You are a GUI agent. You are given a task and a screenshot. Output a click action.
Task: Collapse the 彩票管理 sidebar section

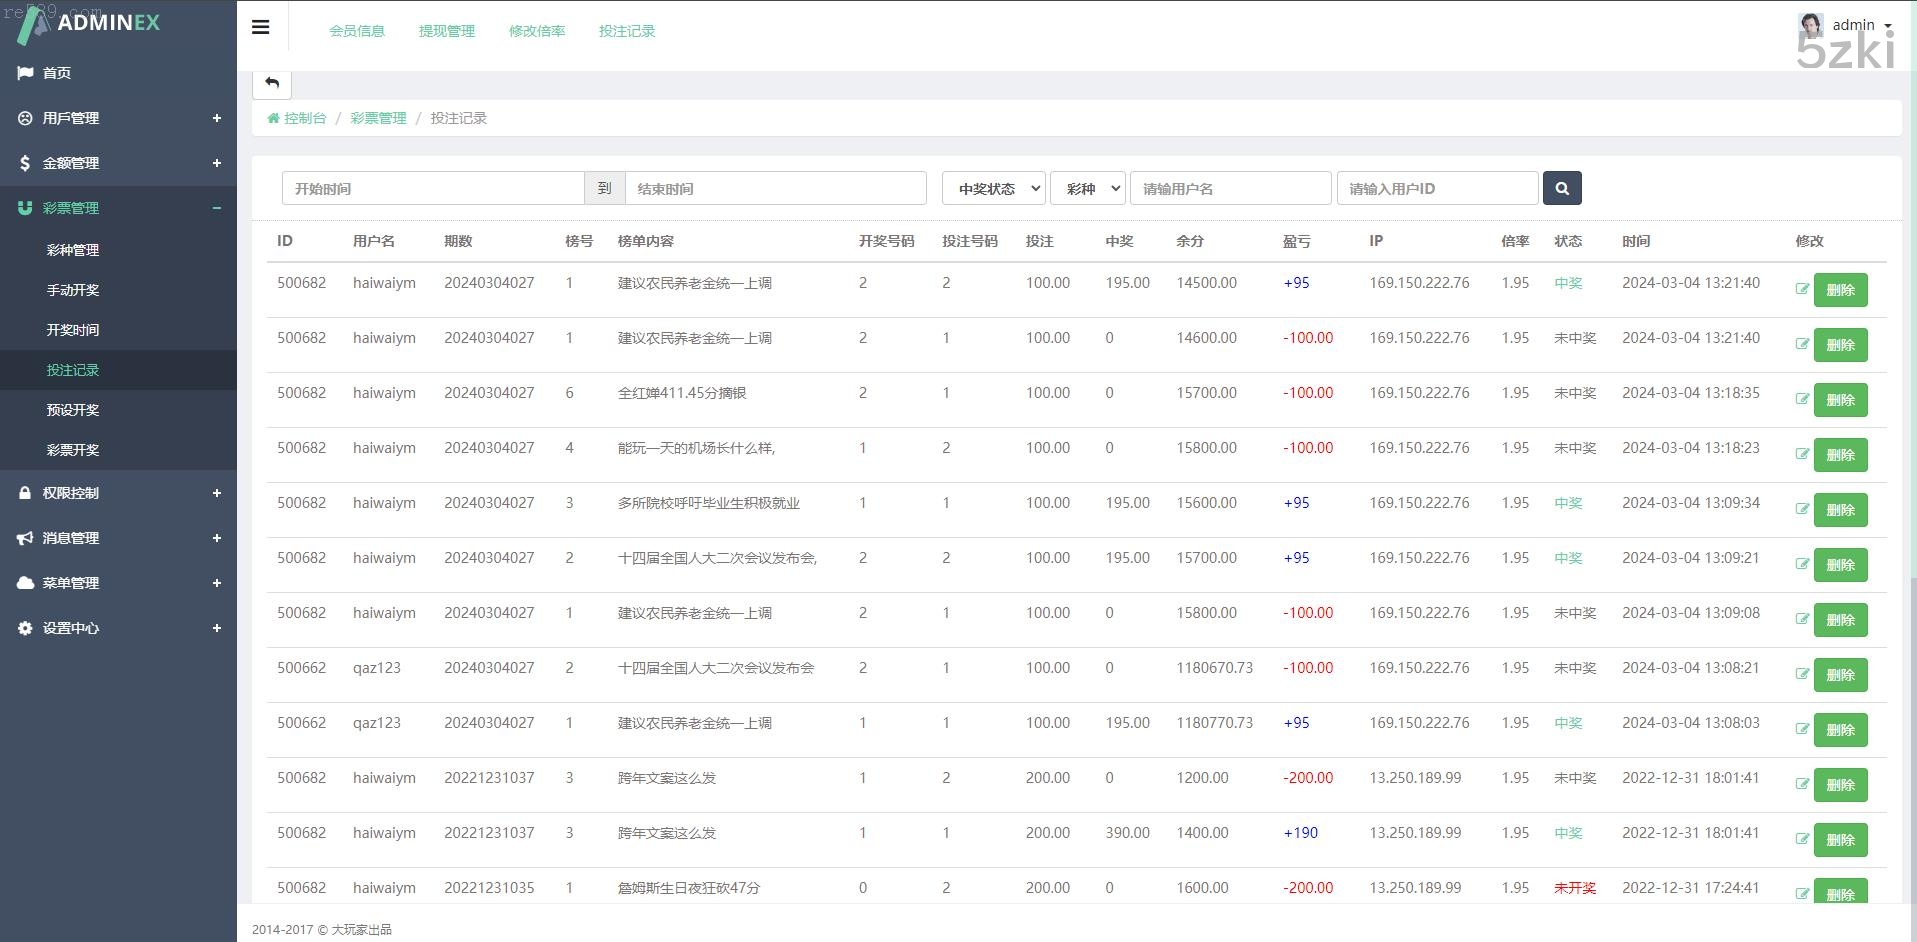118,208
